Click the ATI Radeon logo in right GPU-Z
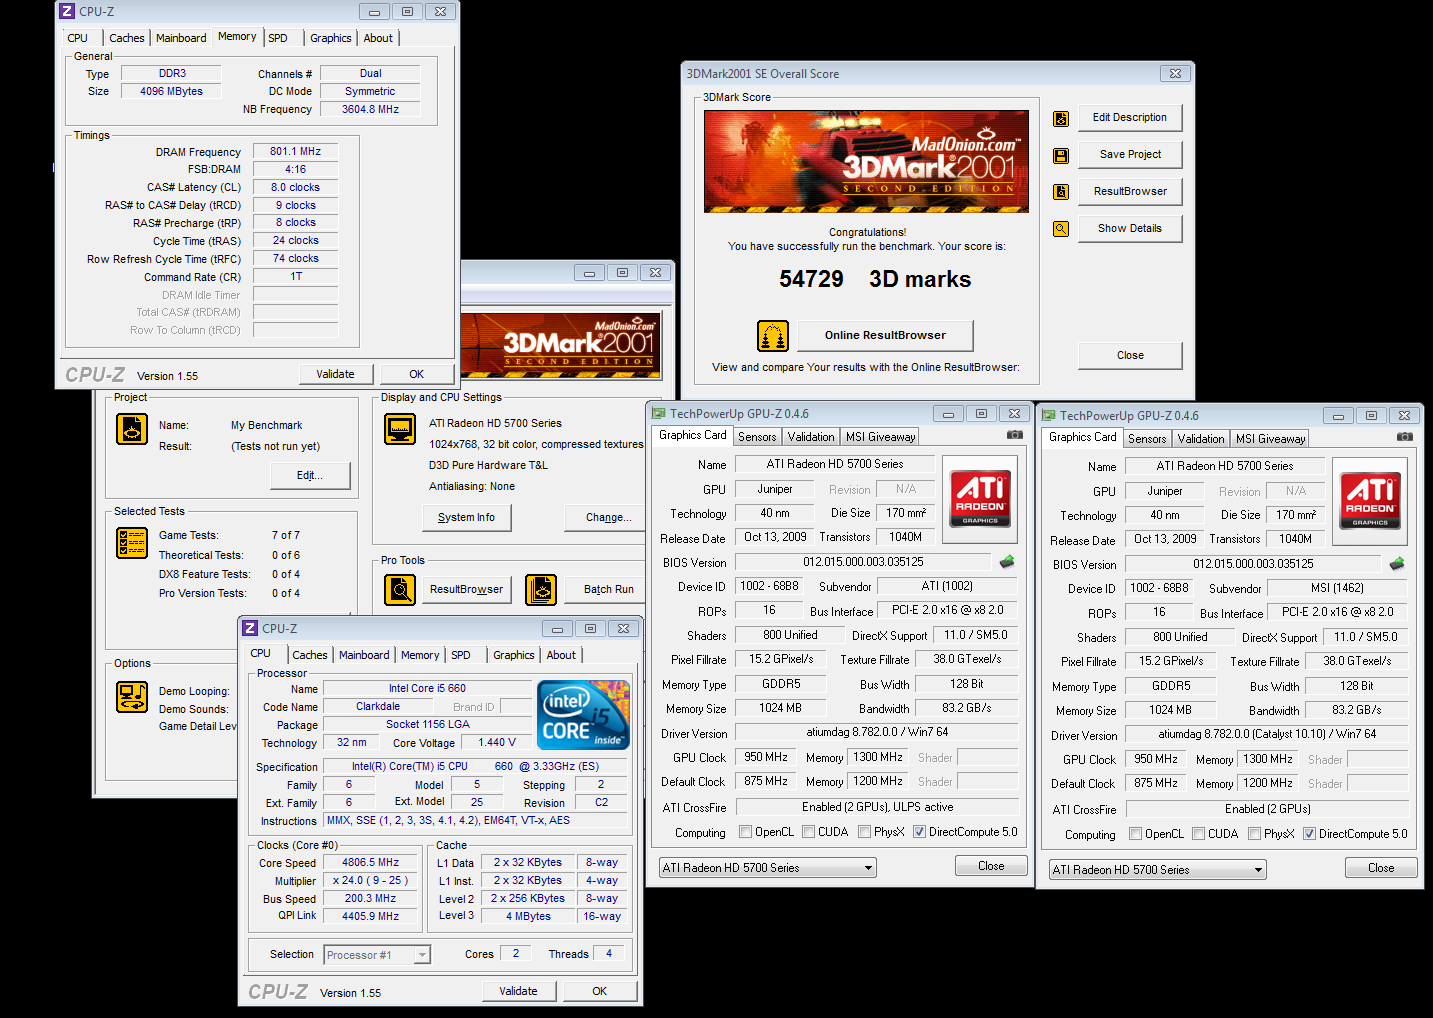The height and width of the screenshot is (1018, 1433). (1370, 500)
